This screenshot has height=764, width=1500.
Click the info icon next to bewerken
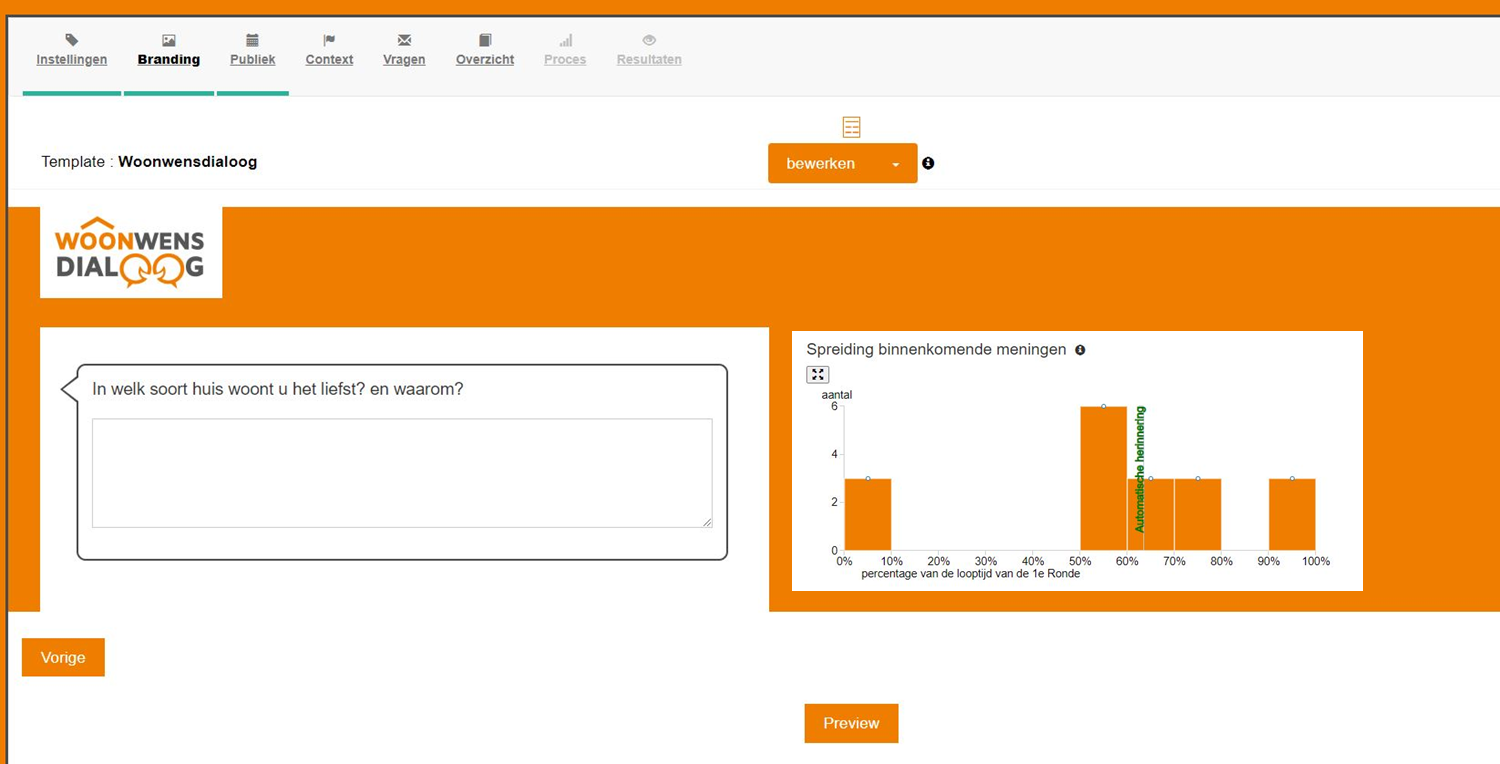[x=928, y=163]
